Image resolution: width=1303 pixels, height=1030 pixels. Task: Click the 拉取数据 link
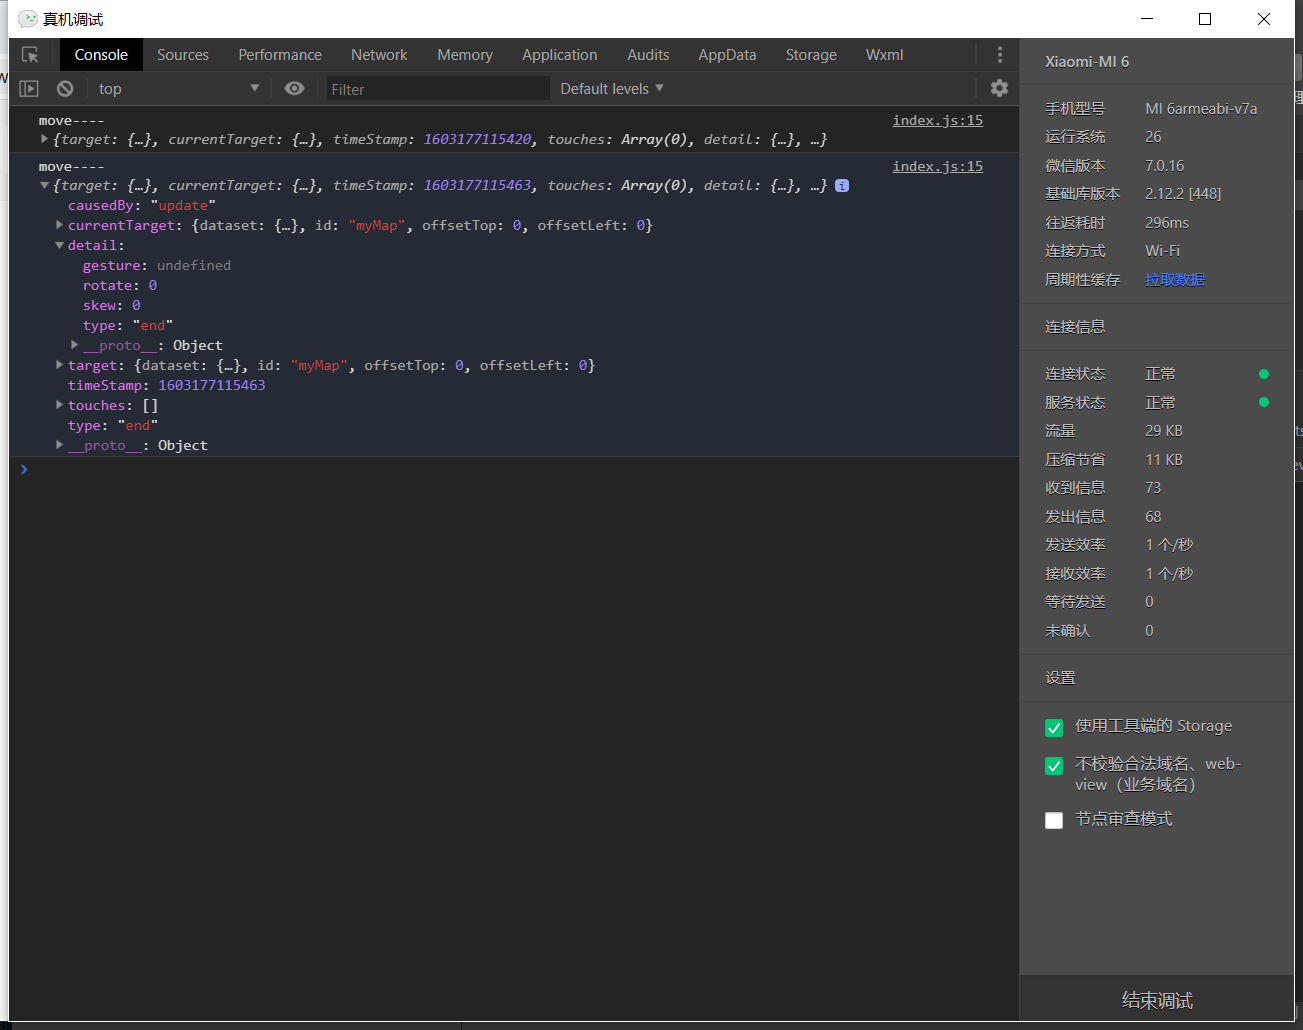[x=1175, y=280]
